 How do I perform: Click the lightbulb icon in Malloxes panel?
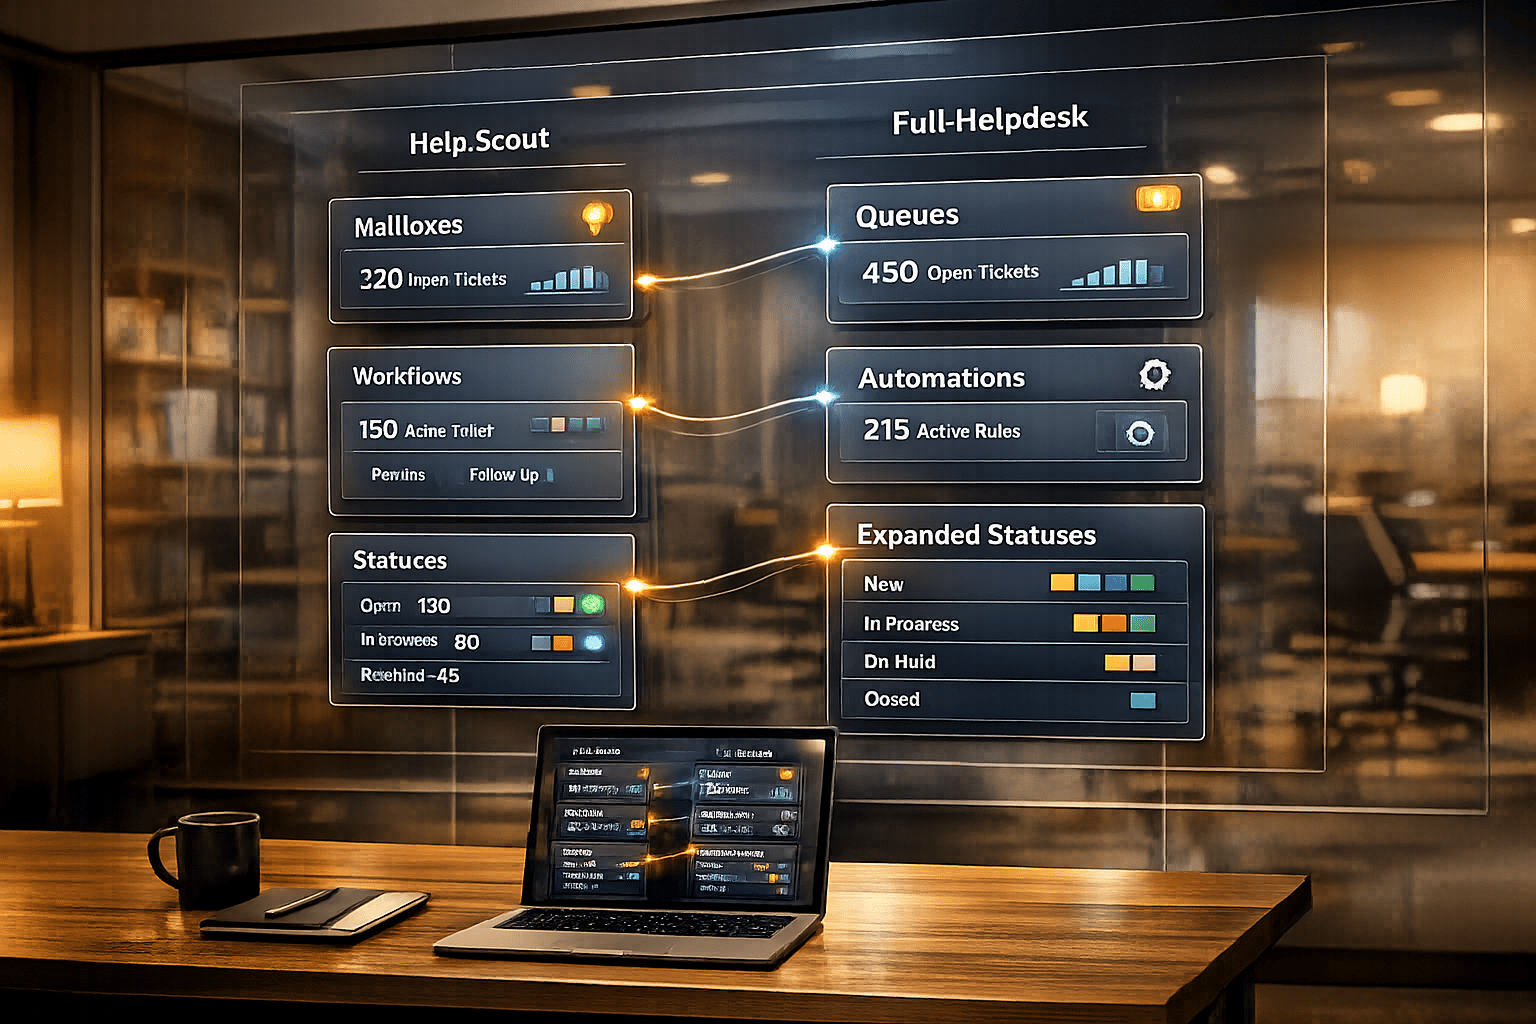point(597,216)
